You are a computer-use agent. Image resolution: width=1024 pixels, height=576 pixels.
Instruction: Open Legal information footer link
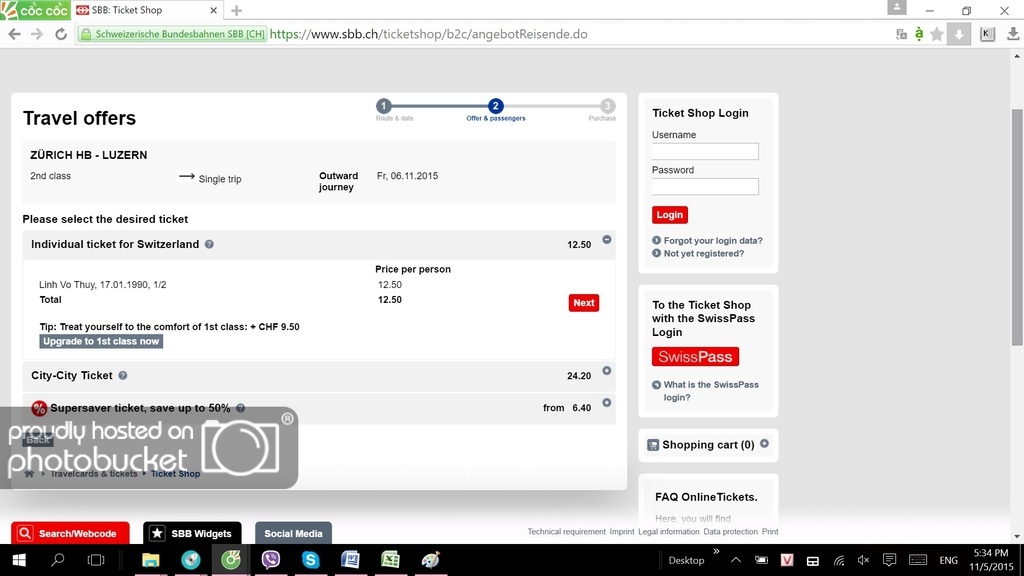click(x=669, y=532)
